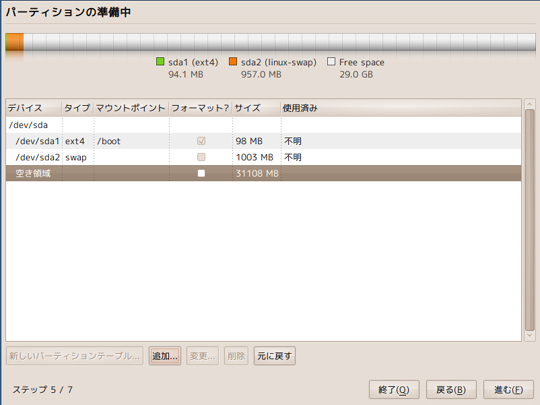540x405 pixels.
Task: Click the scrollbar up arrow
Action: click(x=530, y=104)
